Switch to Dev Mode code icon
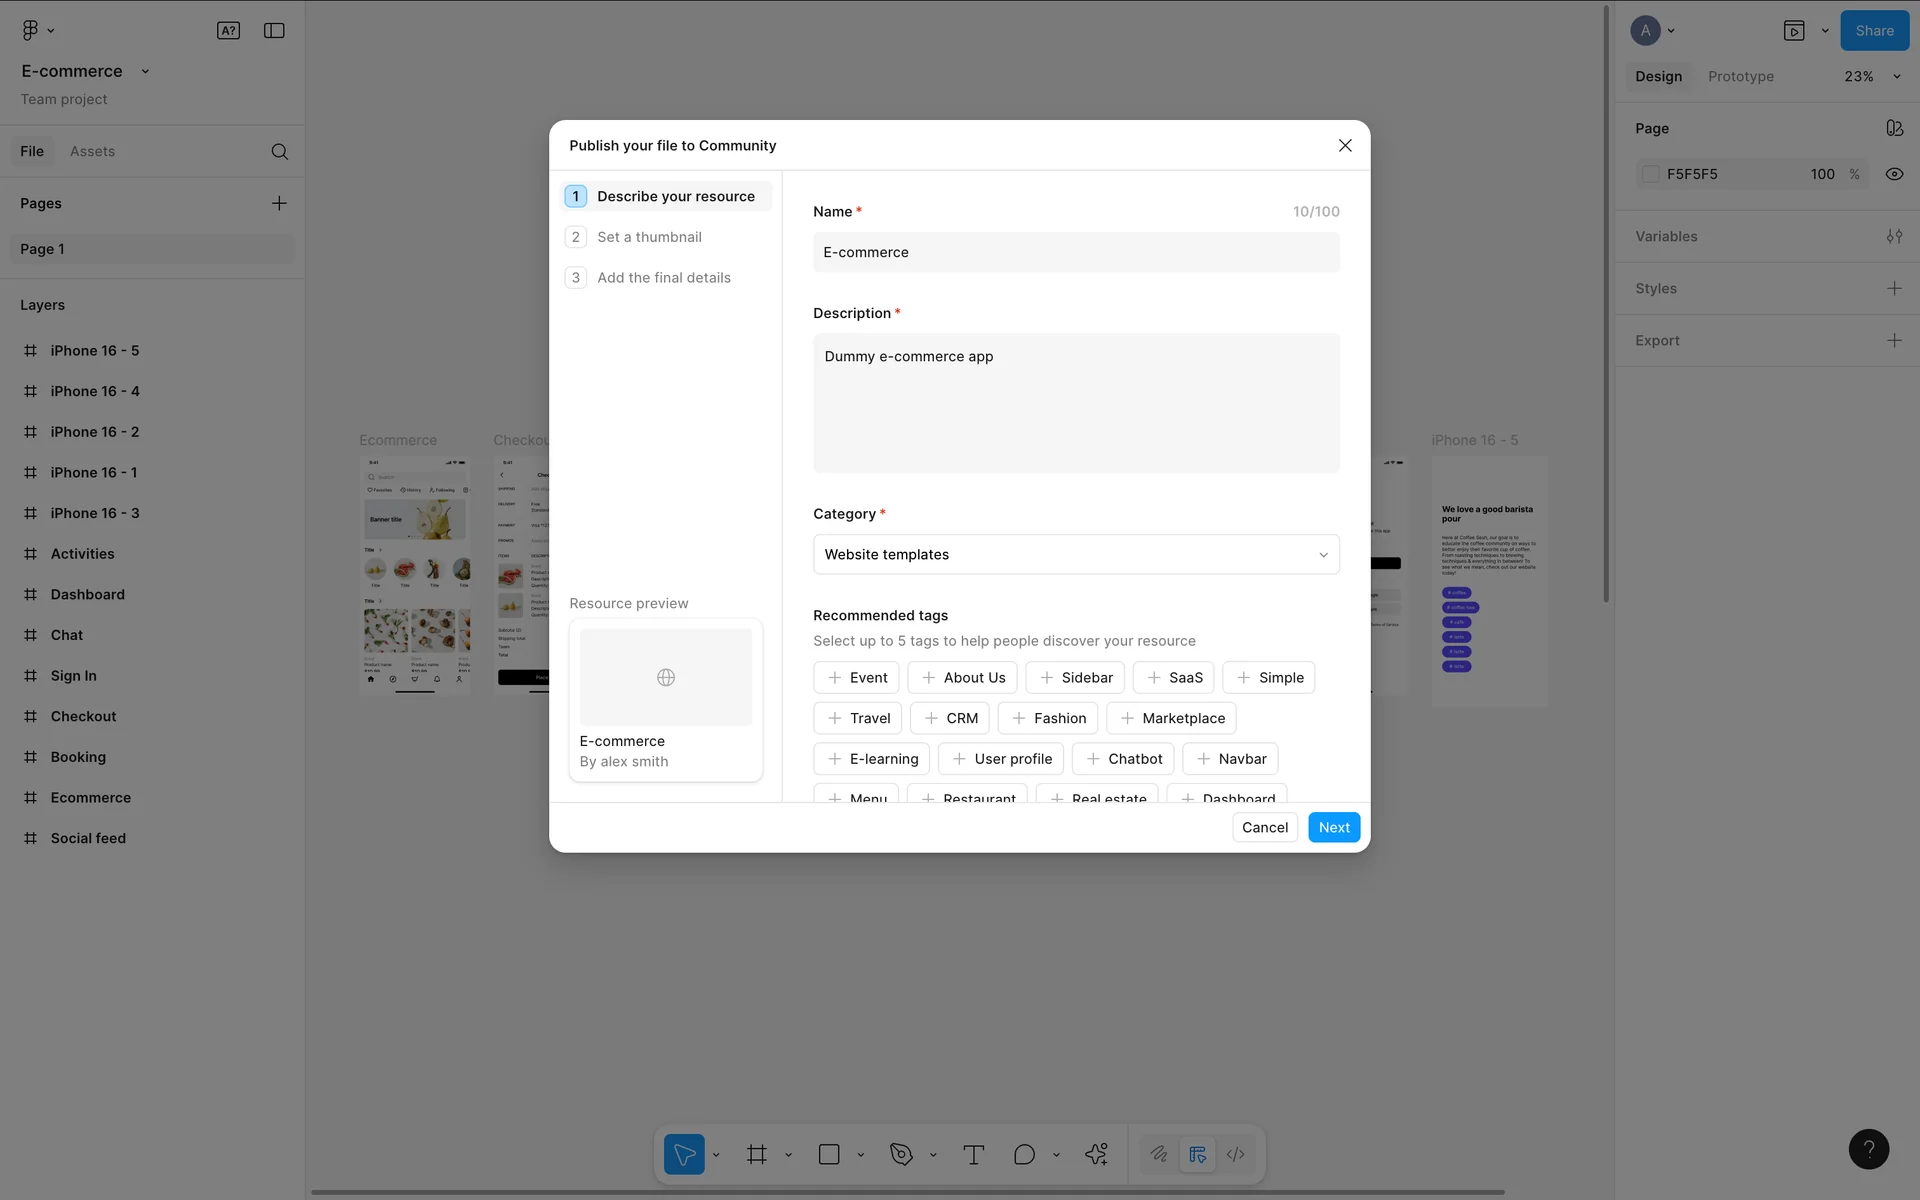Viewport: 1920px width, 1200px height. pyautogui.click(x=1236, y=1154)
